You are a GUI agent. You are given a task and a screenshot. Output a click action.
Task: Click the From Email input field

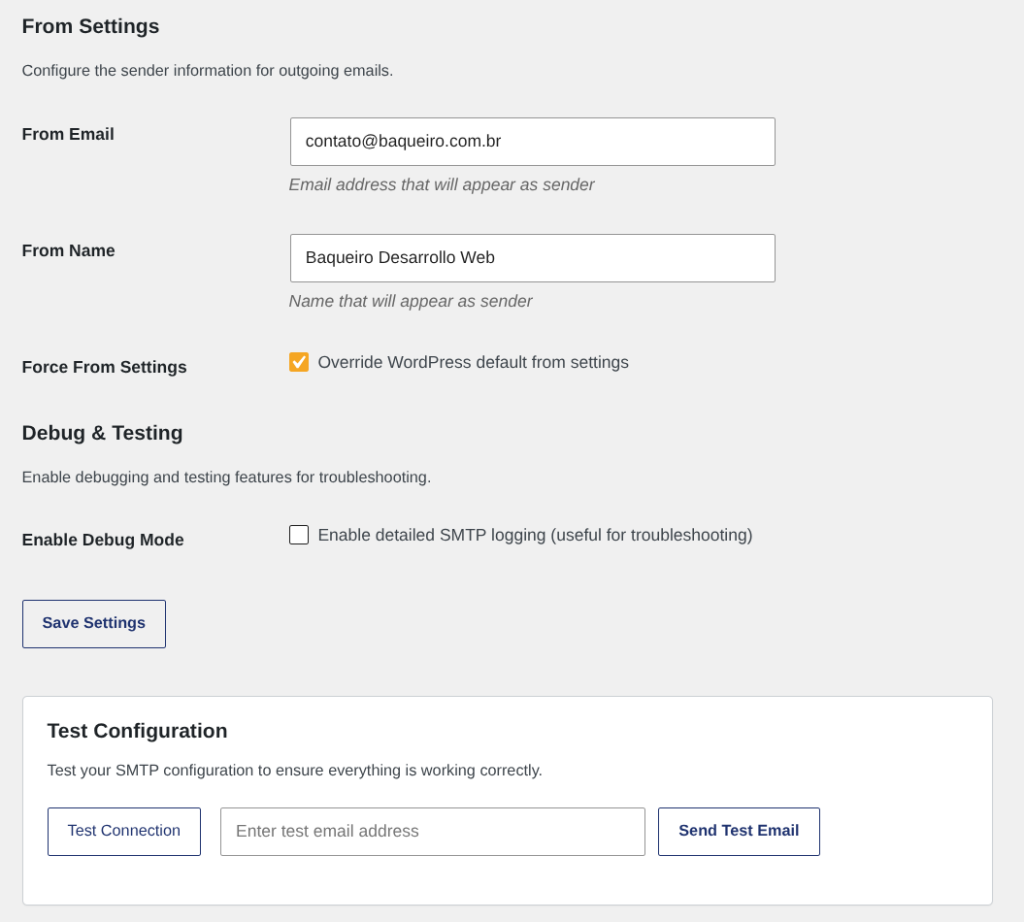click(532, 142)
